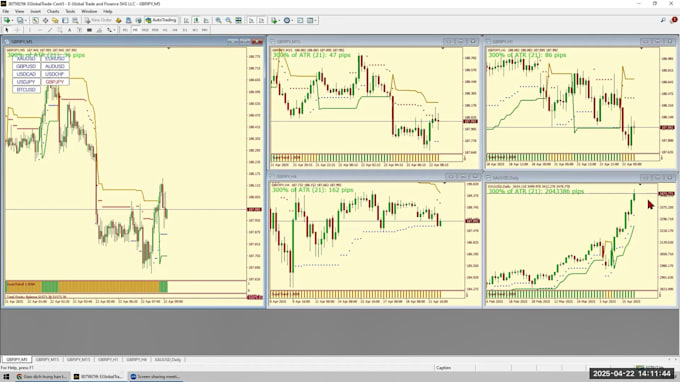Load AUDUSD symbol button on chart
680x382 pixels.
pyautogui.click(x=55, y=66)
